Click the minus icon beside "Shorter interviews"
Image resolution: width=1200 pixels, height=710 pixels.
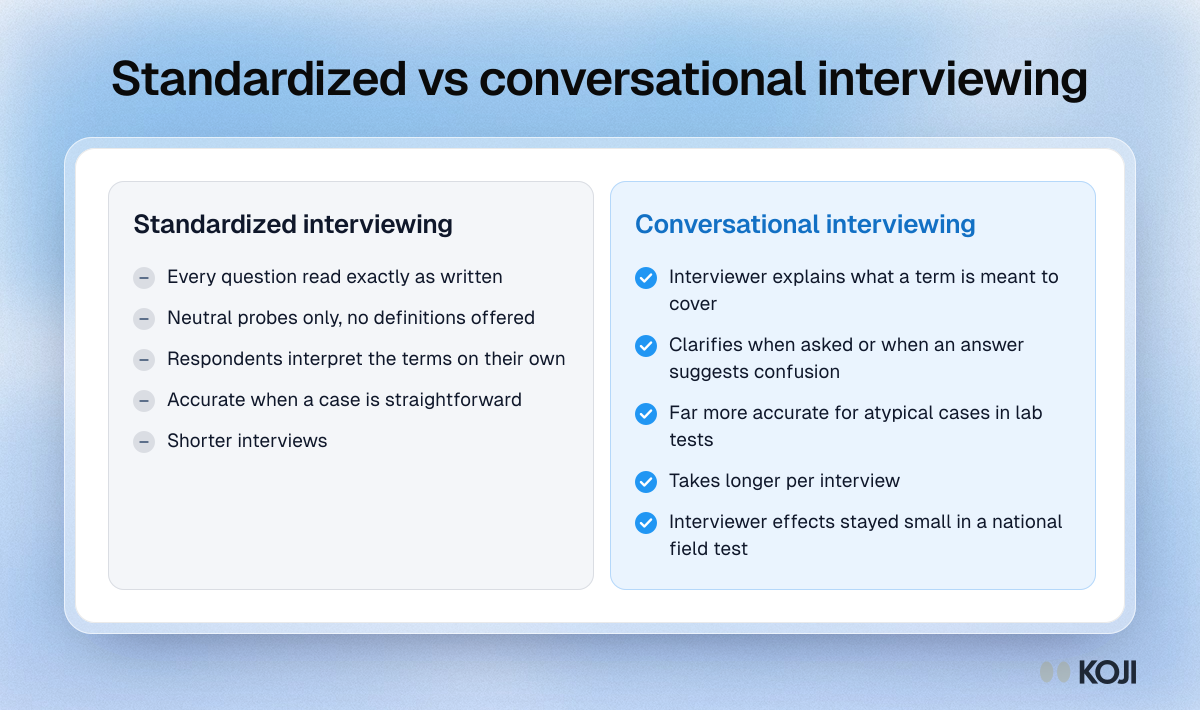(144, 441)
